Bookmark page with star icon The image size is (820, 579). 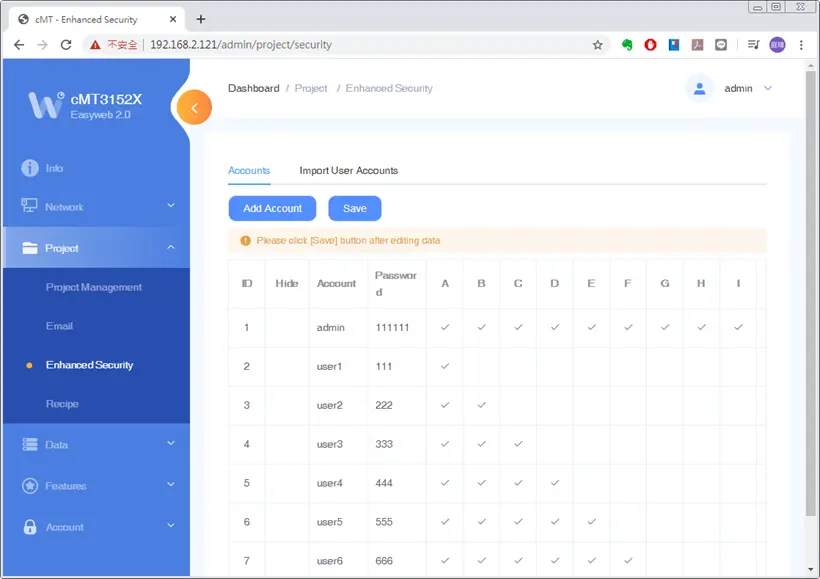[597, 45]
